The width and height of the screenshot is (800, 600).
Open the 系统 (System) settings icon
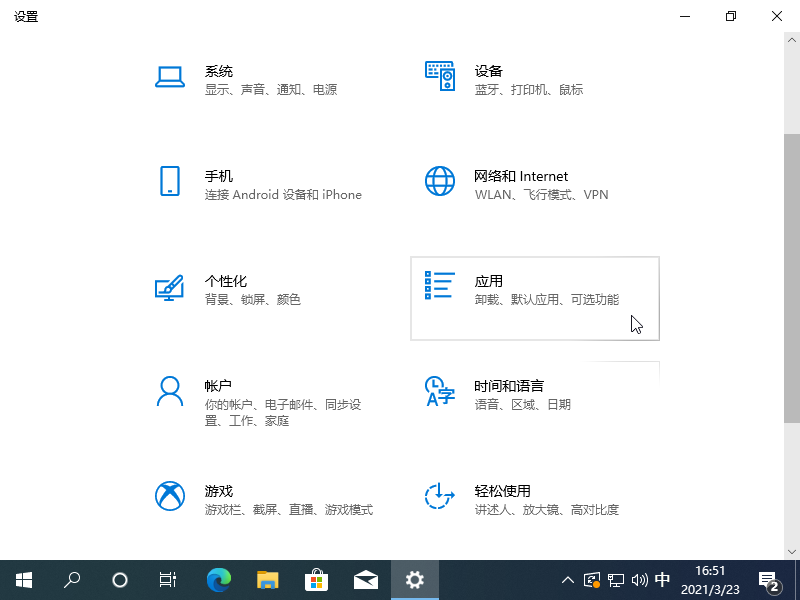[x=170, y=77]
